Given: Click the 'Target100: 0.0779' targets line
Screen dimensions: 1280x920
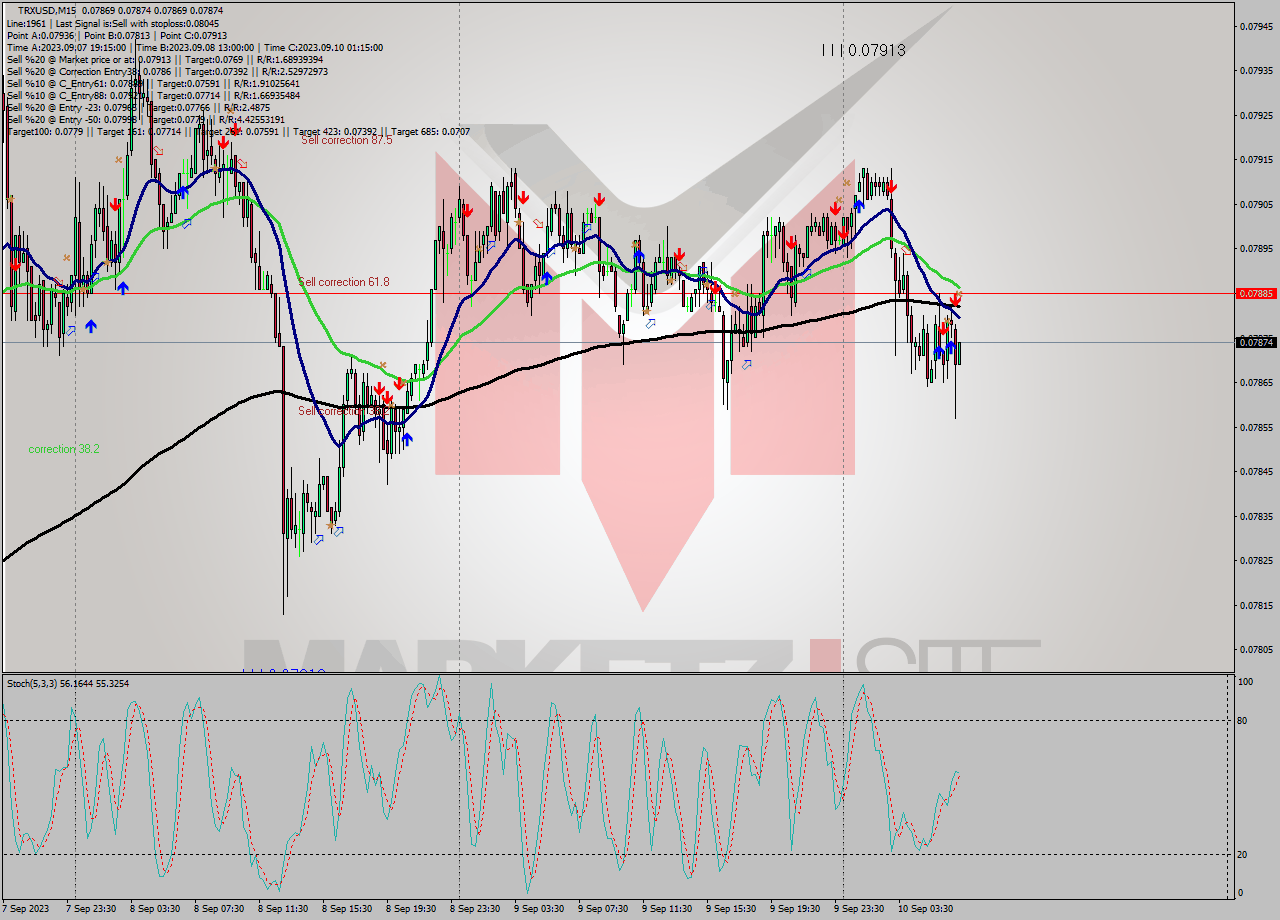Looking at the screenshot, I should click(x=238, y=131).
